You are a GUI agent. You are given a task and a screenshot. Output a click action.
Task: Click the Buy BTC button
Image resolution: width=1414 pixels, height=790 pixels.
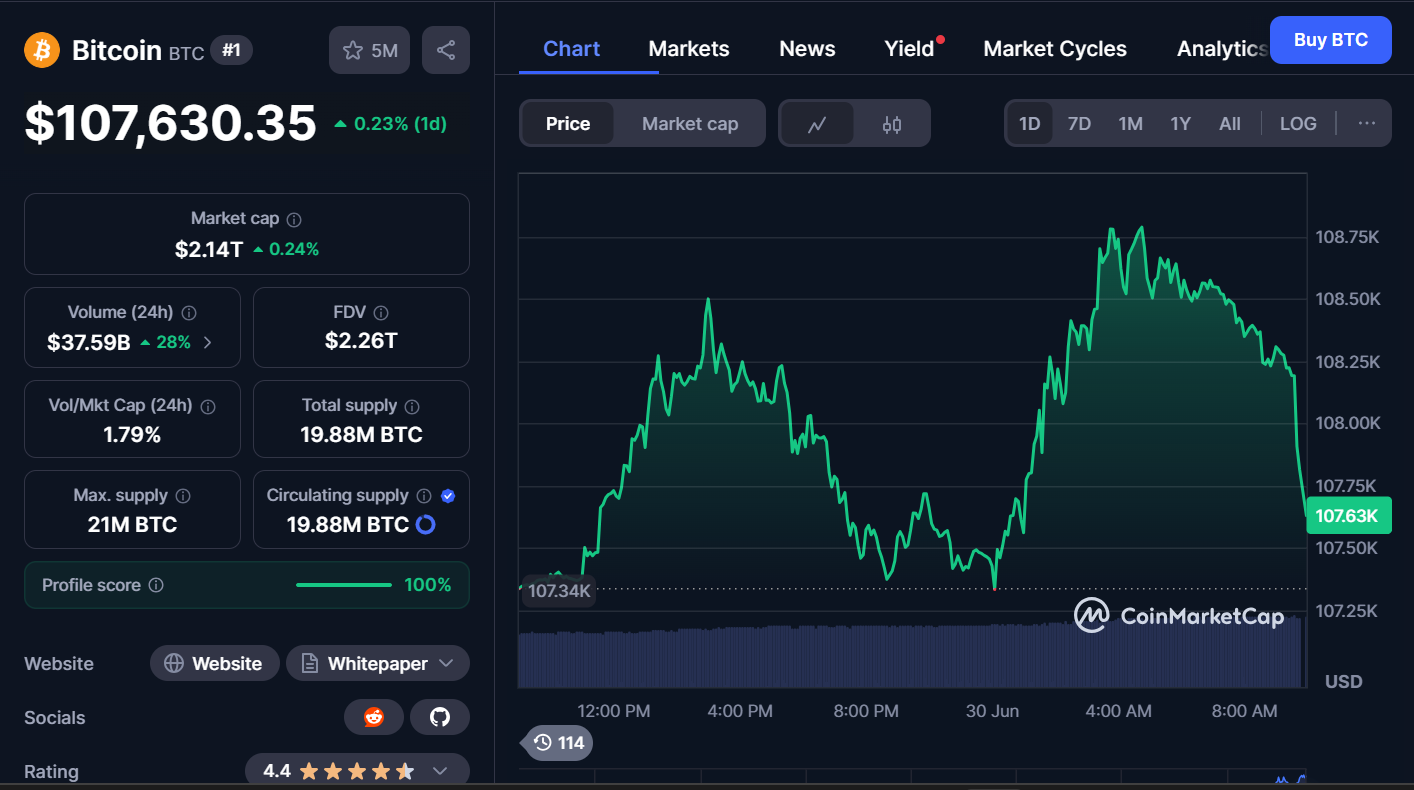tap(1330, 40)
